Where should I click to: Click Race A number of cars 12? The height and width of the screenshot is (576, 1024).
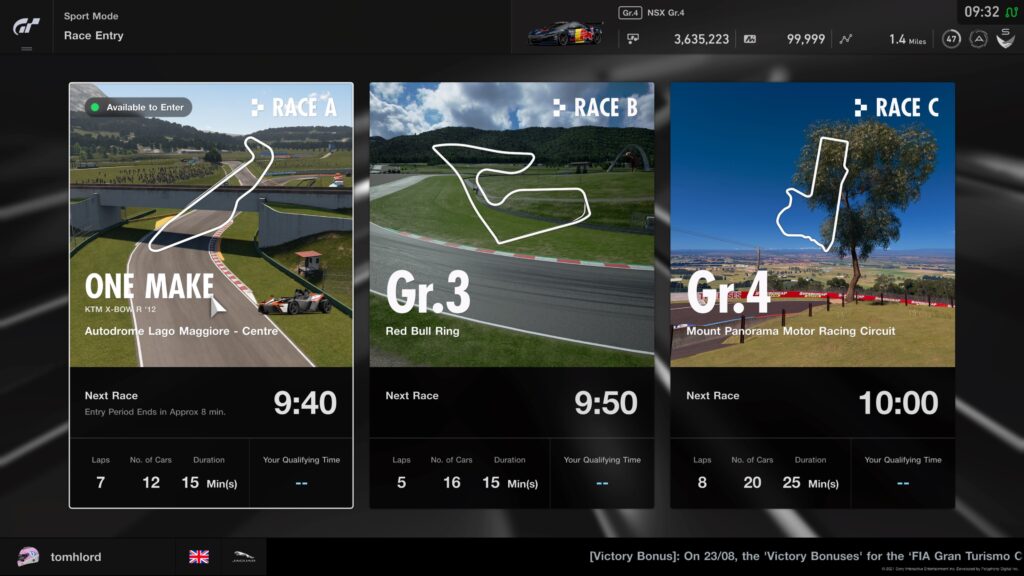[x=151, y=483]
